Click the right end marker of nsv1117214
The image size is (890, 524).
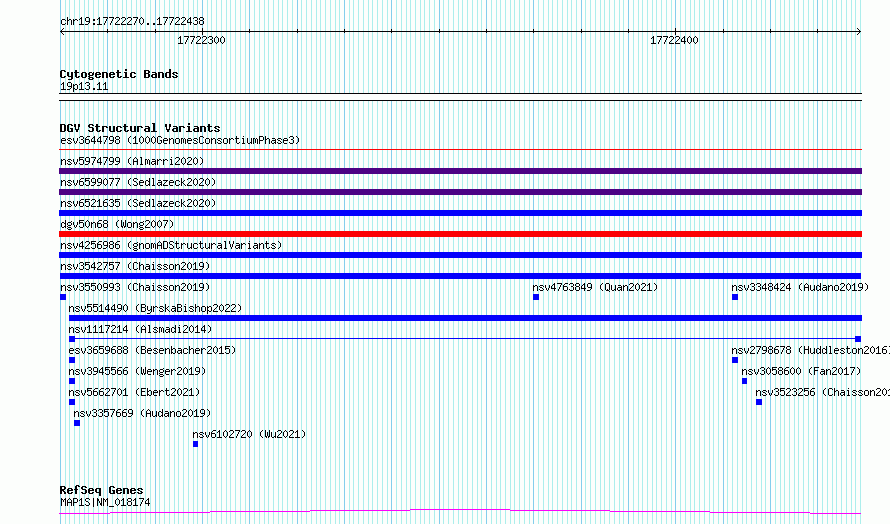pos(858,339)
